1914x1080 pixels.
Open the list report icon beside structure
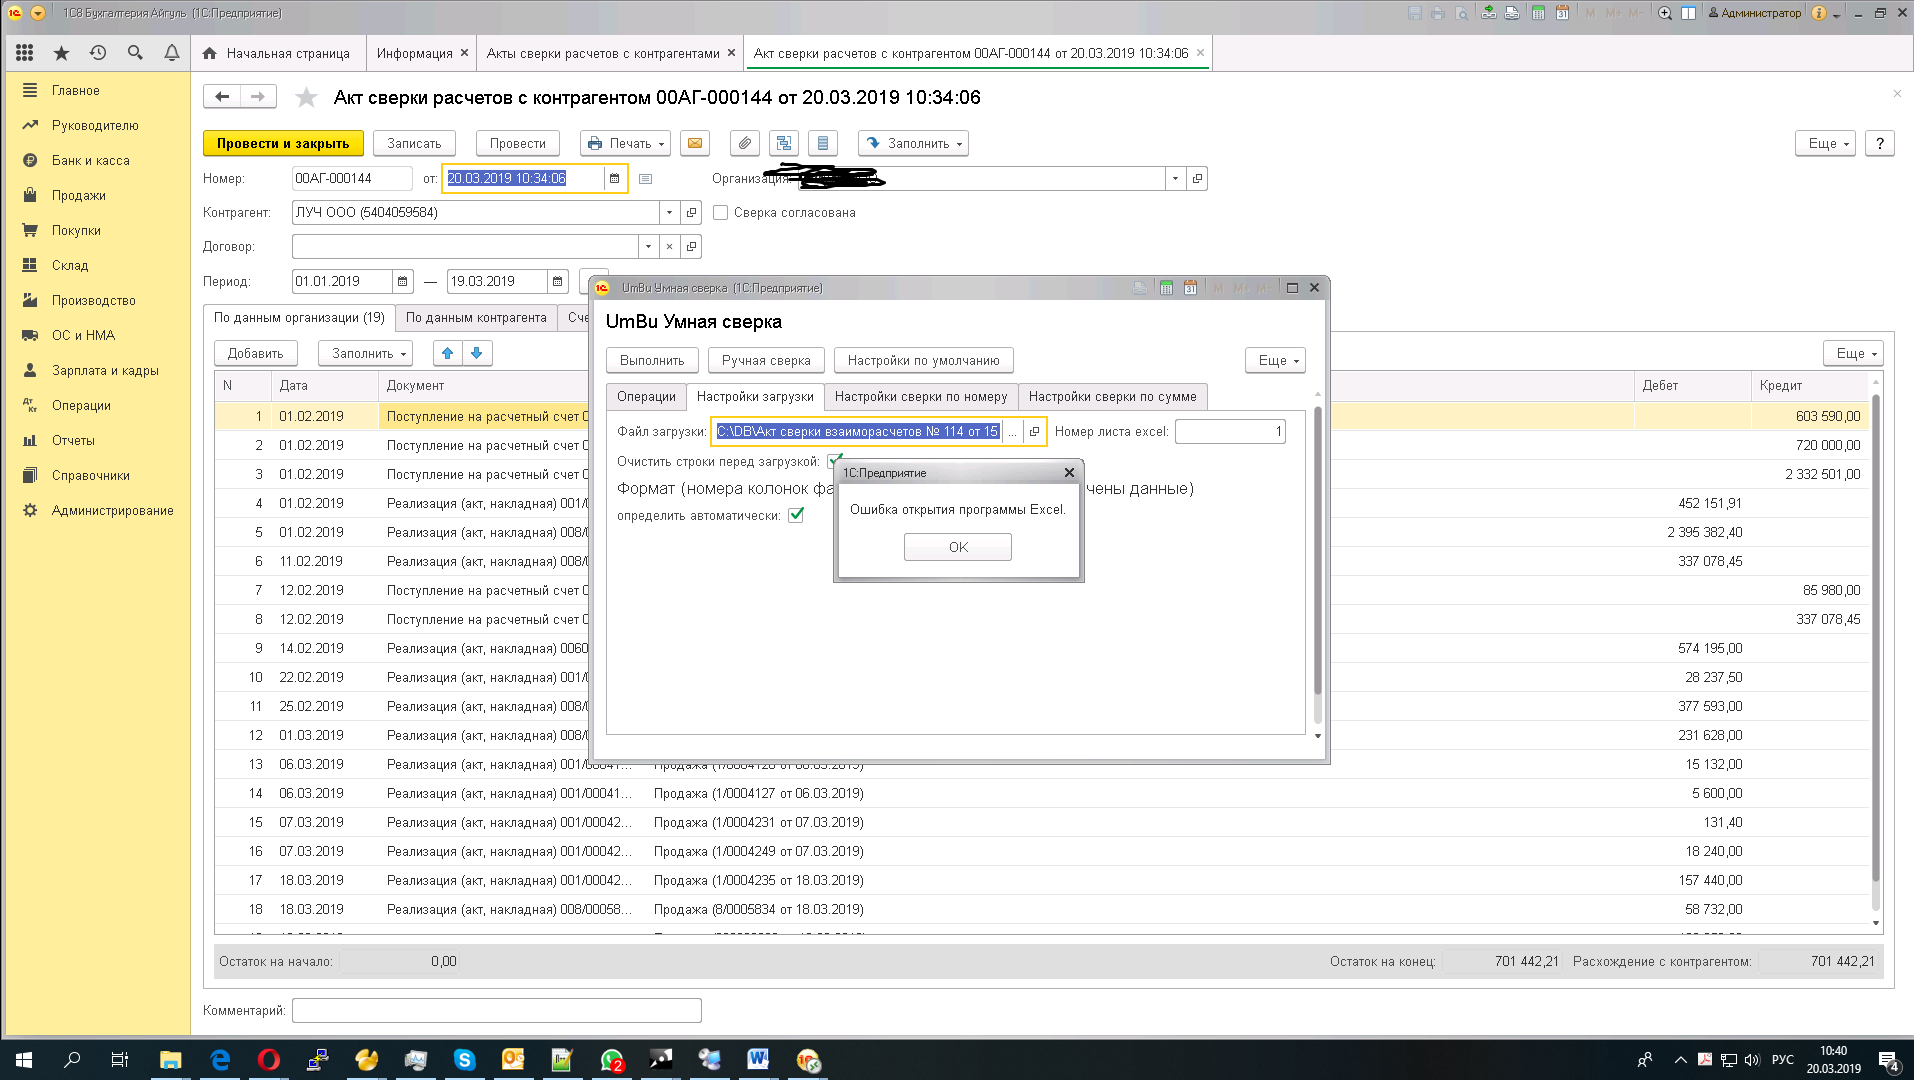(x=823, y=143)
